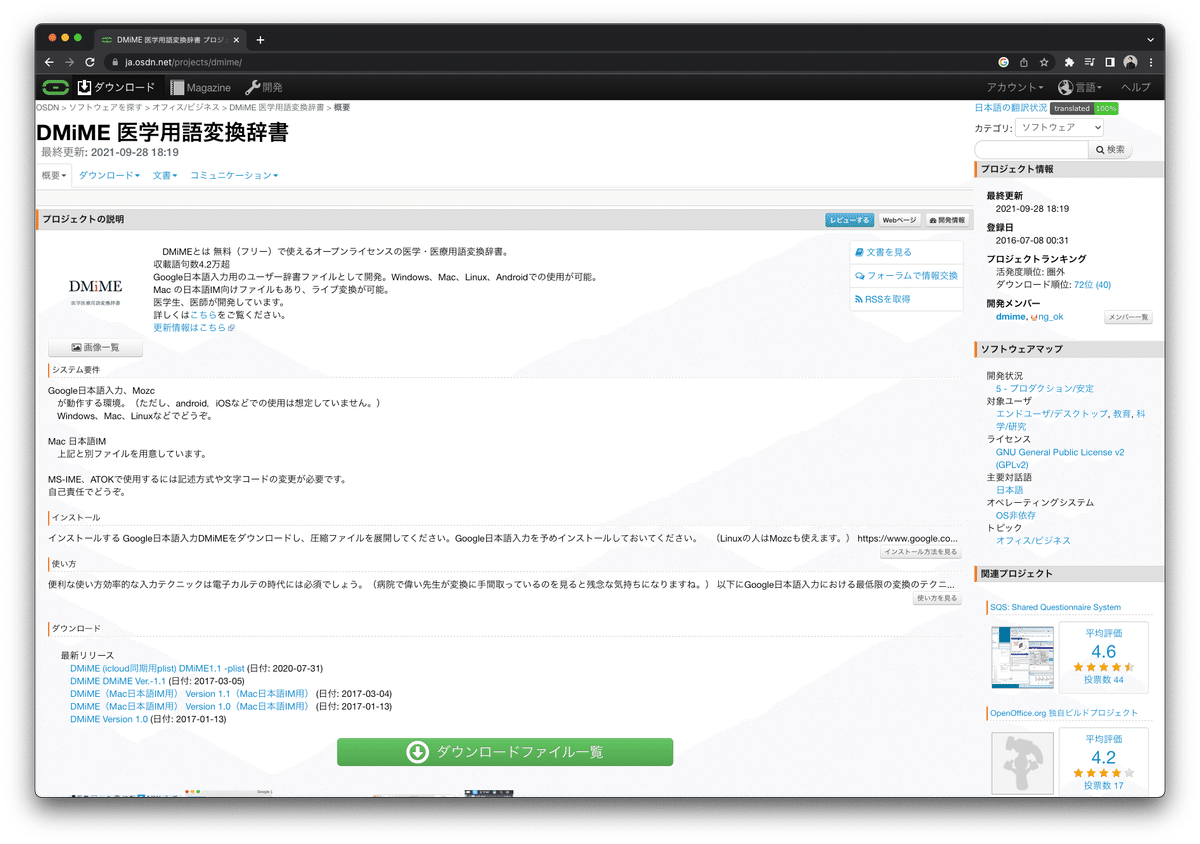Open a new tab with the plus icon
Viewport: 1200px width, 844px height.
coord(260,40)
